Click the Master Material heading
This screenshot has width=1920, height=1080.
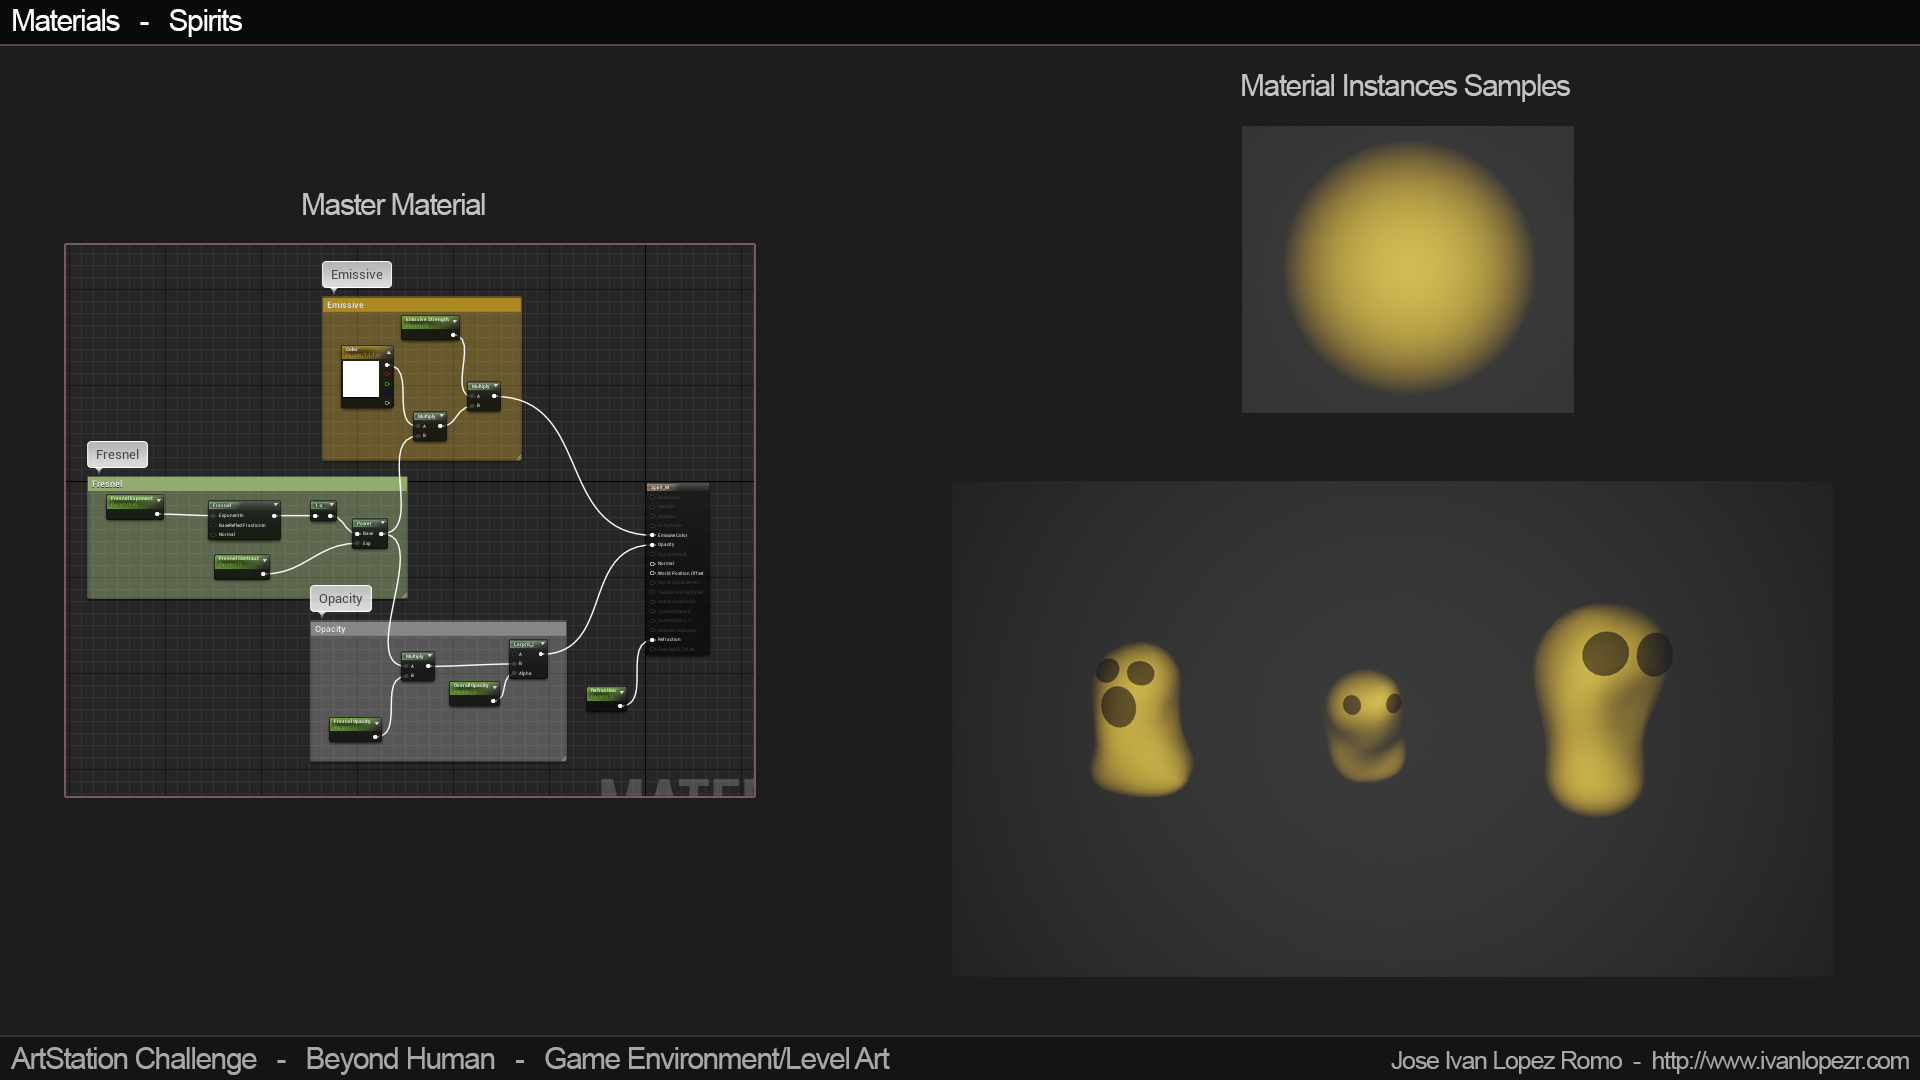click(x=393, y=205)
